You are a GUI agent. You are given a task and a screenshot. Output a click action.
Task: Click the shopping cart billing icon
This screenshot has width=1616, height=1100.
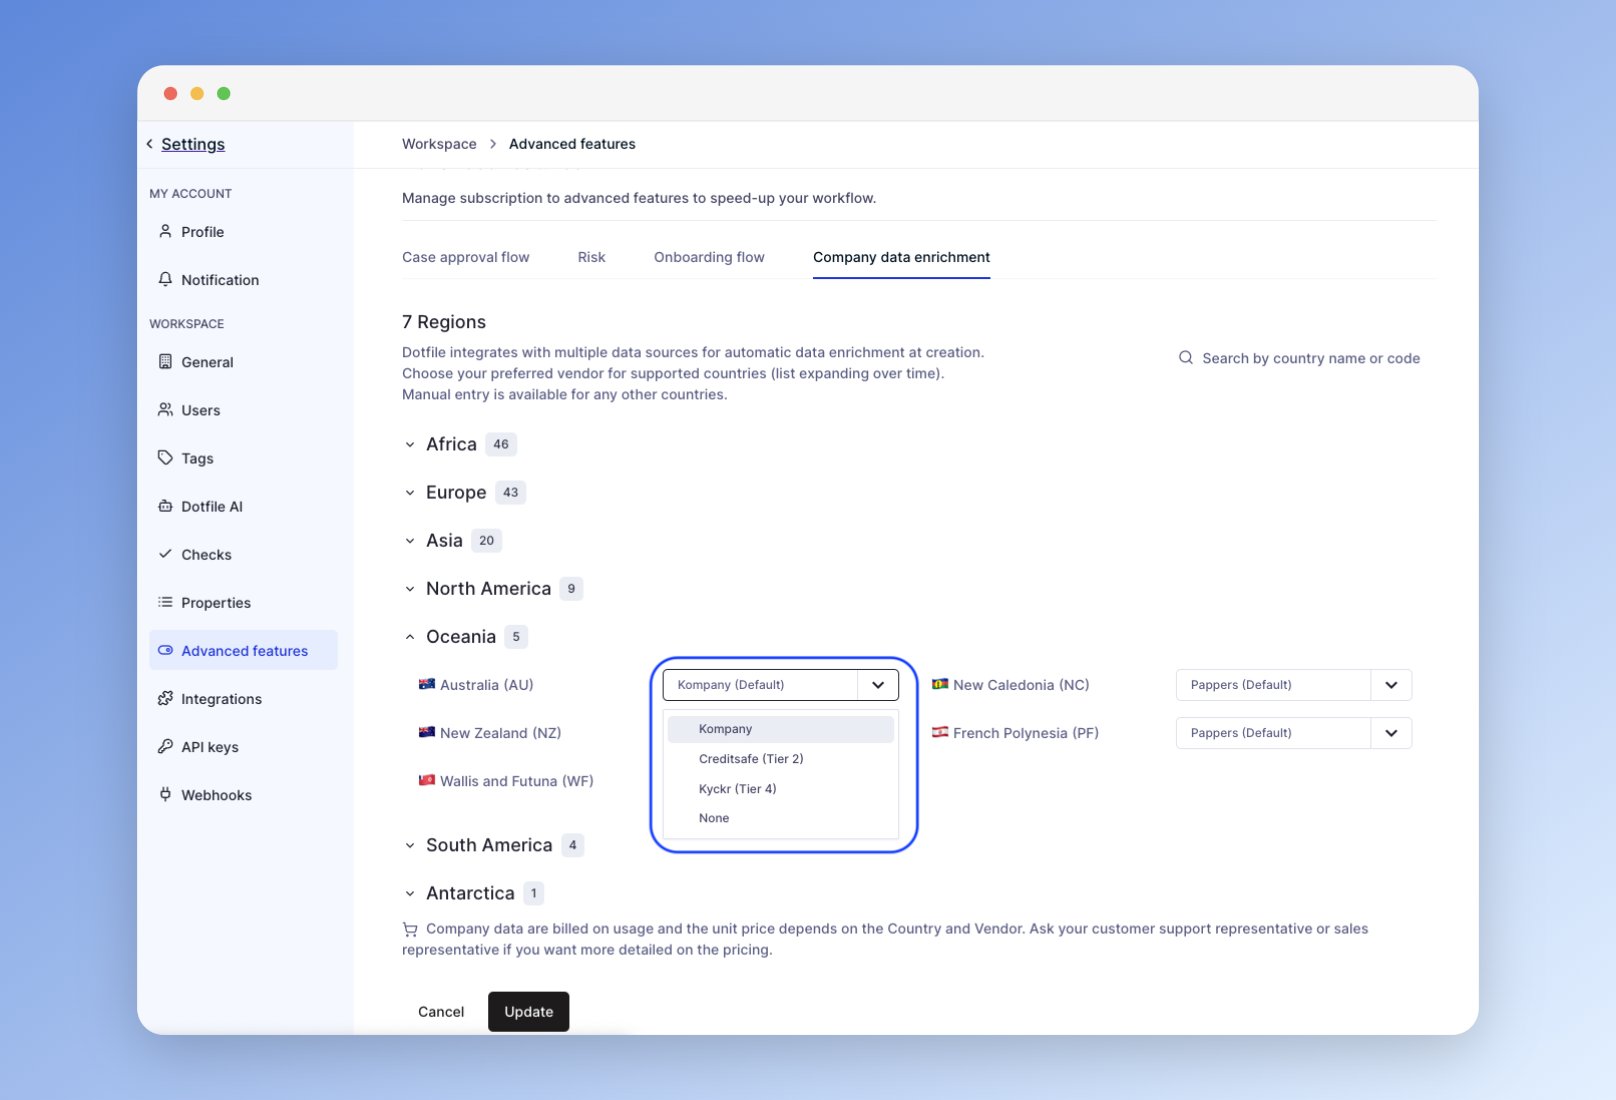pyautogui.click(x=410, y=929)
